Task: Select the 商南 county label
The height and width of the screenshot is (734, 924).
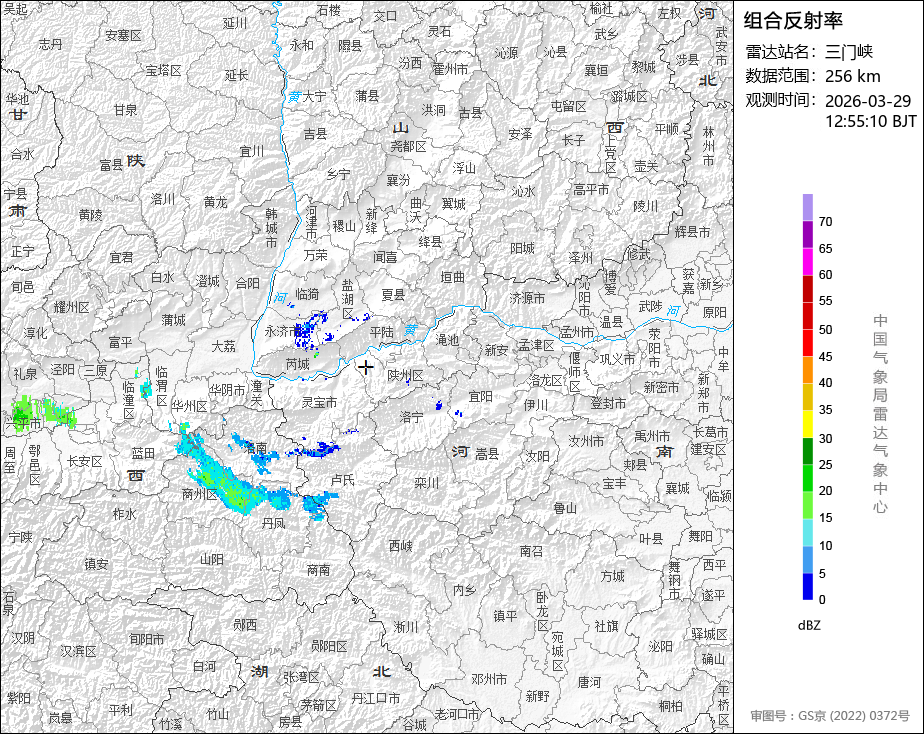Action: pos(318,570)
